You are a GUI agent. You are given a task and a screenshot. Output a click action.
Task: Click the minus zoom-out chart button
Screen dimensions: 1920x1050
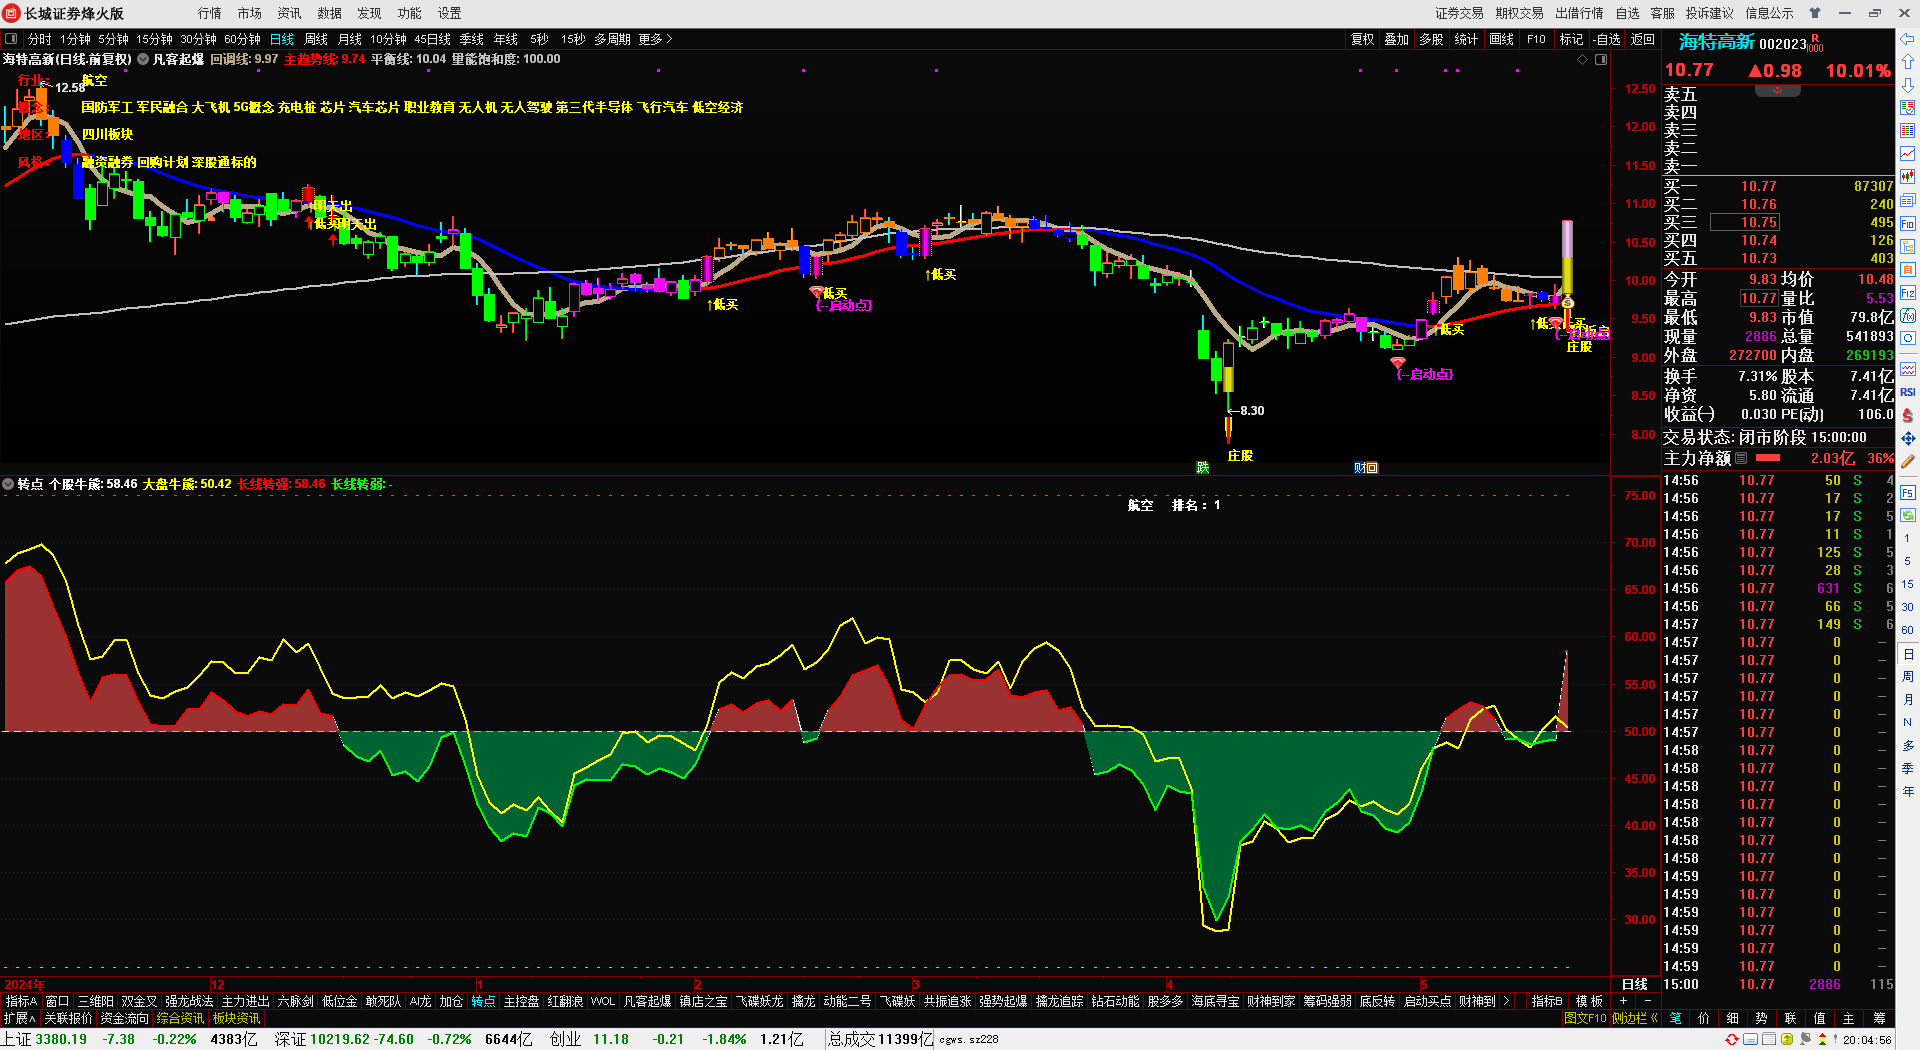pyautogui.click(x=1647, y=1001)
